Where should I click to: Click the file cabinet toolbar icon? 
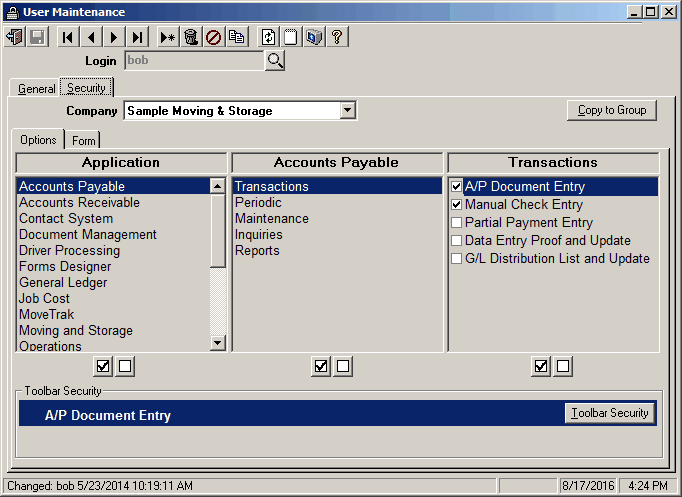pos(314,37)
